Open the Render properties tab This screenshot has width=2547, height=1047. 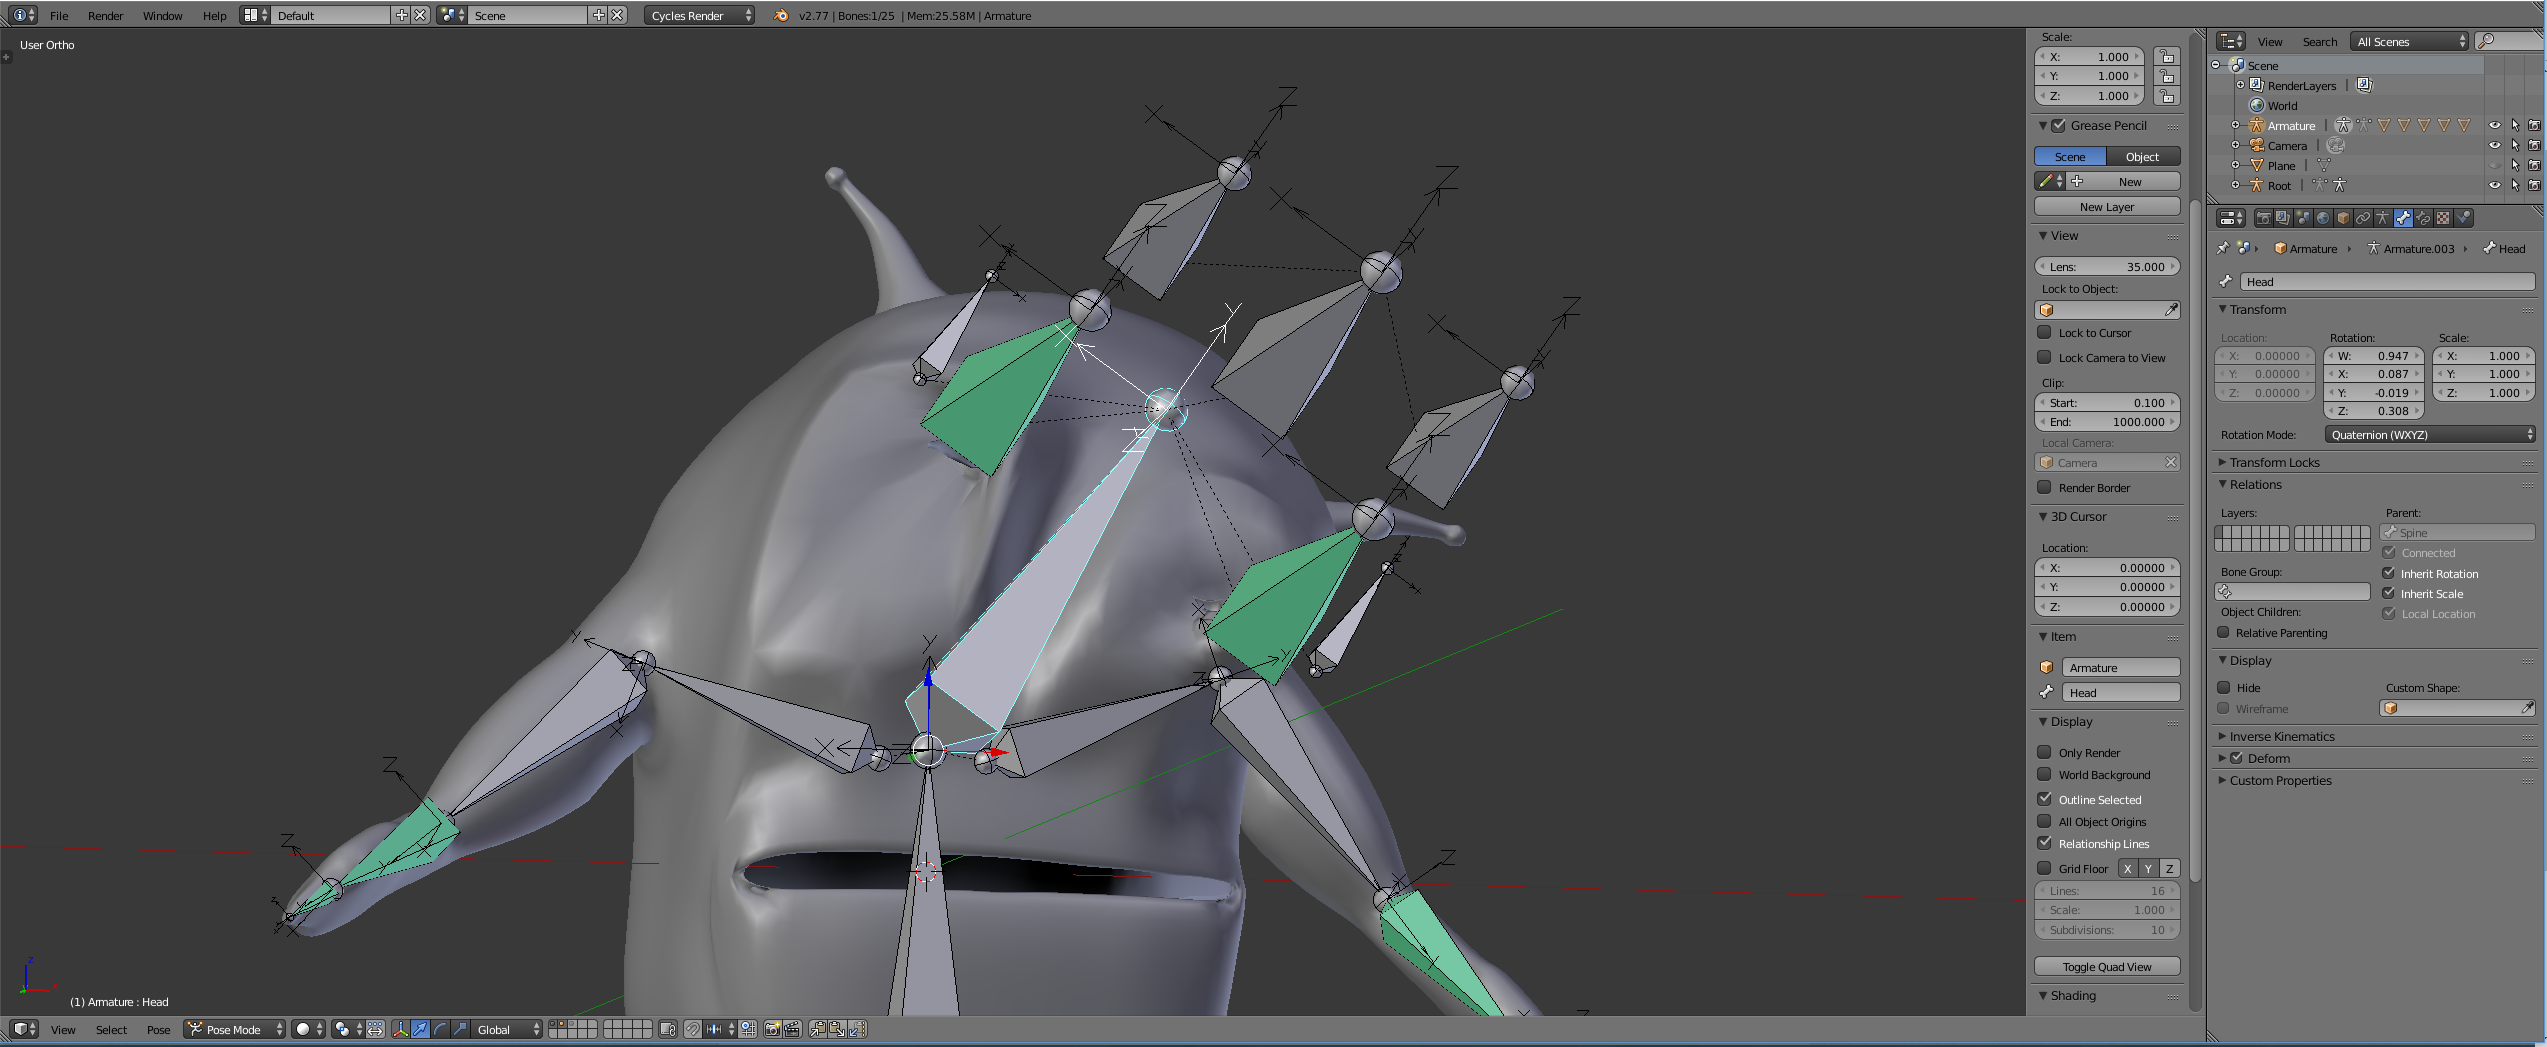point(2264,218)
